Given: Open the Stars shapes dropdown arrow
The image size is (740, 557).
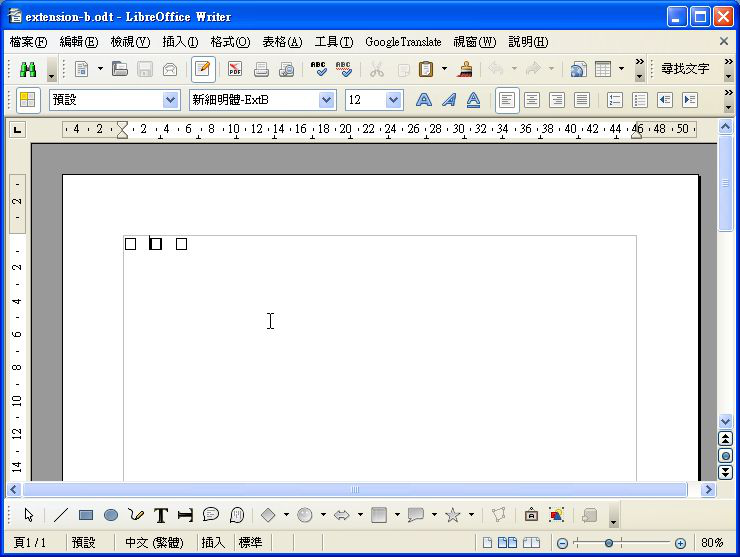Looking at the screenshot, I should pyautogui.click(x=471, y=515).
